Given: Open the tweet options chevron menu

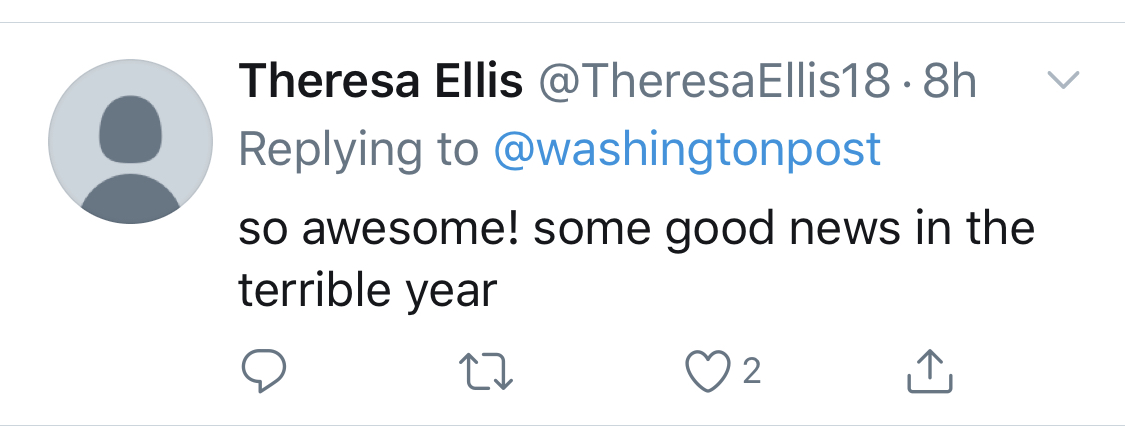Looking at the screenshot, I should click(1063, 81).
